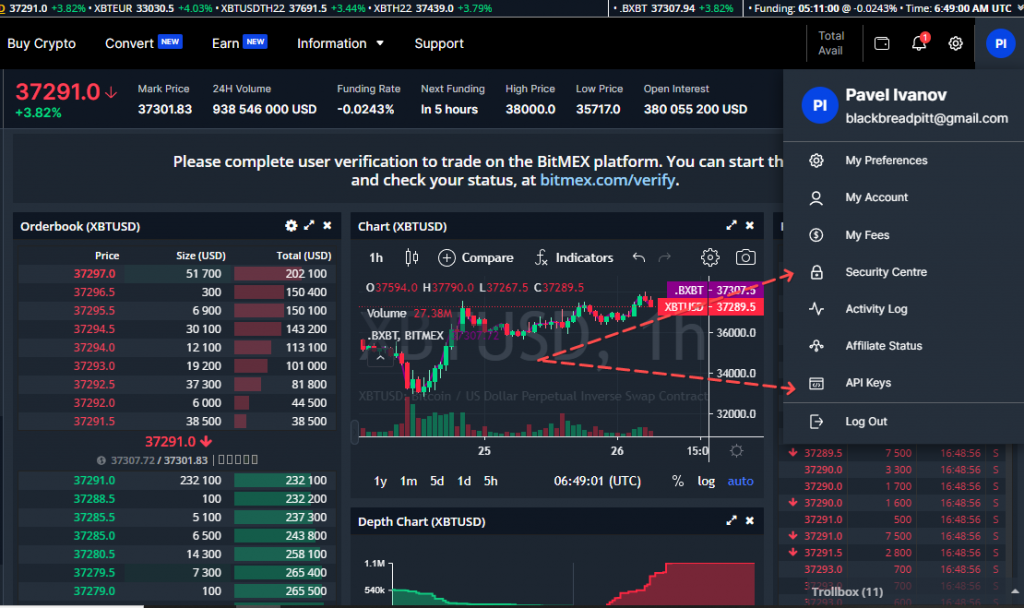This screenshot has height=608, width=1024.
Task: Select bid price 37291.0 in orderbook
Action: point(95,480)
